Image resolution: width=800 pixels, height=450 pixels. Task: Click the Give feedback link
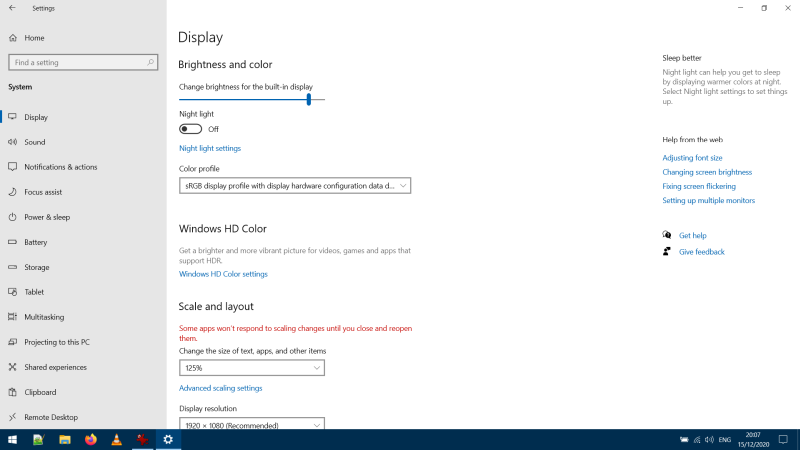click(x=702, y=252)
